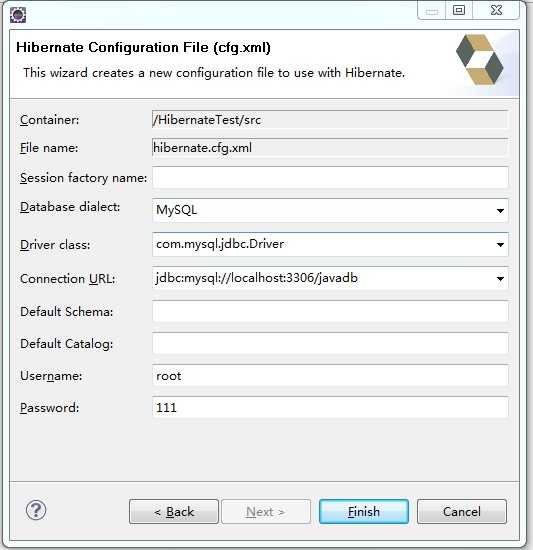Viewport: 533px width, 550px height.
Task: Click the Password: label
Action: [49, 408]
